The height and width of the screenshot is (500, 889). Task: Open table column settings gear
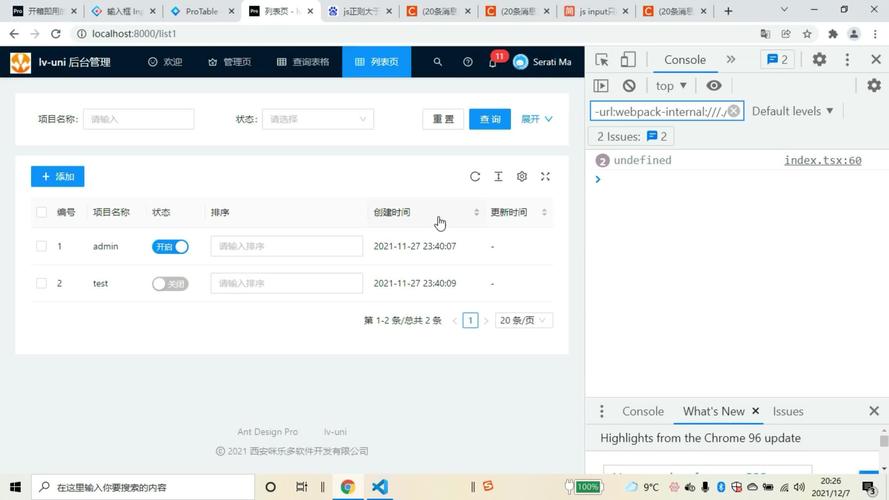[x=522, y=176]
